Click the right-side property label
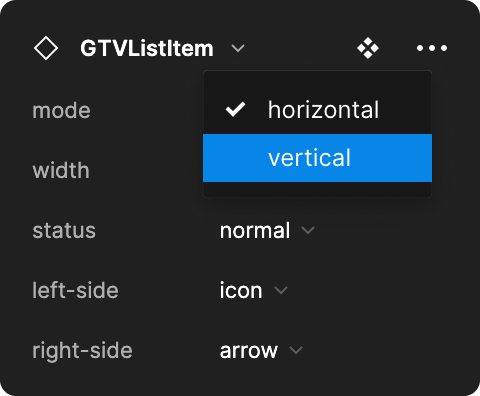Screen dimensions: 480x396 click(x=82, y=351)
